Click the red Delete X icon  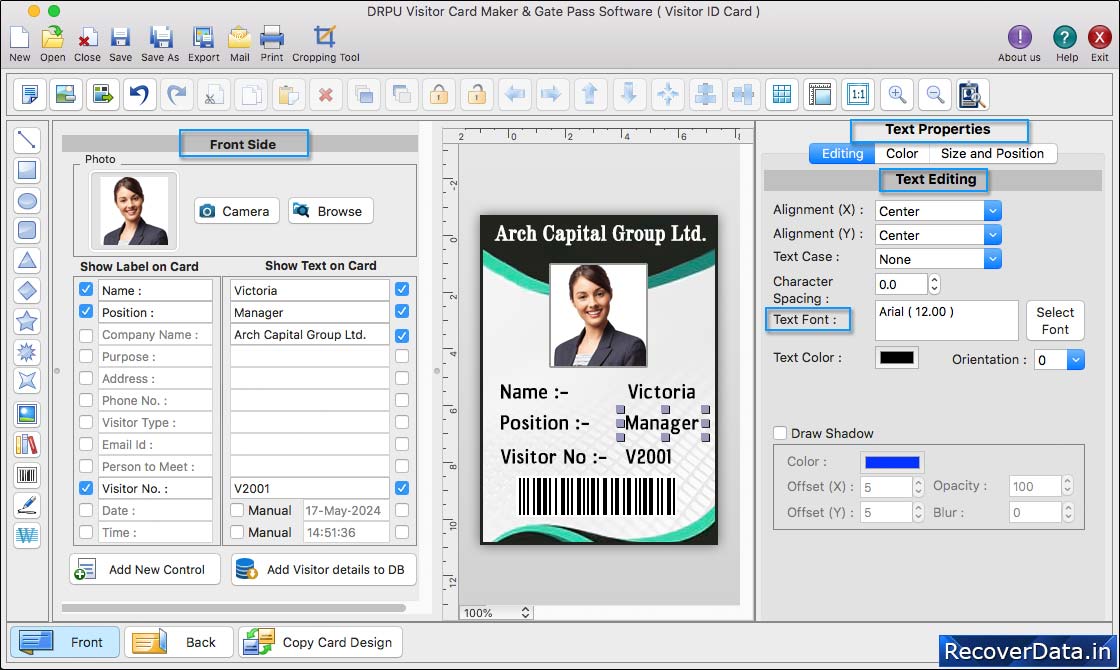point(326,94)
